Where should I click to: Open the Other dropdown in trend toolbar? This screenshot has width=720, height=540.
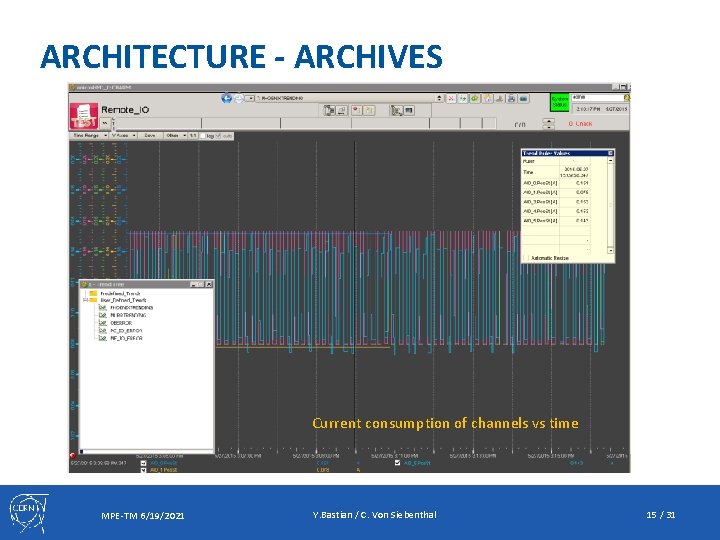click(x=175, y=136)
